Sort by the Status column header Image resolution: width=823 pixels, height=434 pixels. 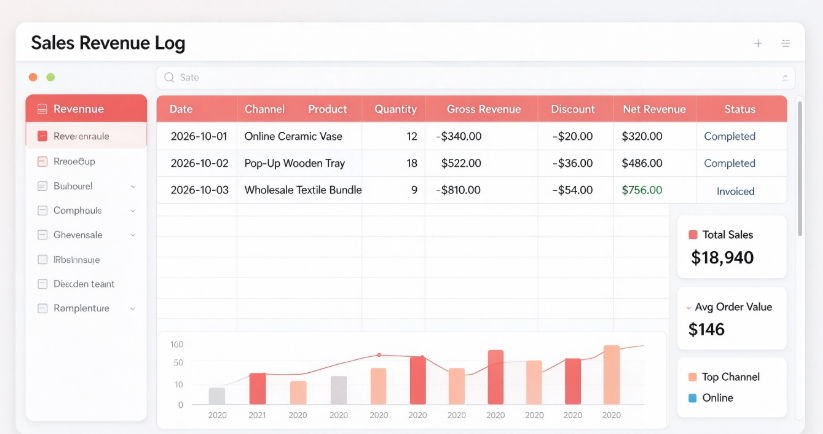point(740,109)
